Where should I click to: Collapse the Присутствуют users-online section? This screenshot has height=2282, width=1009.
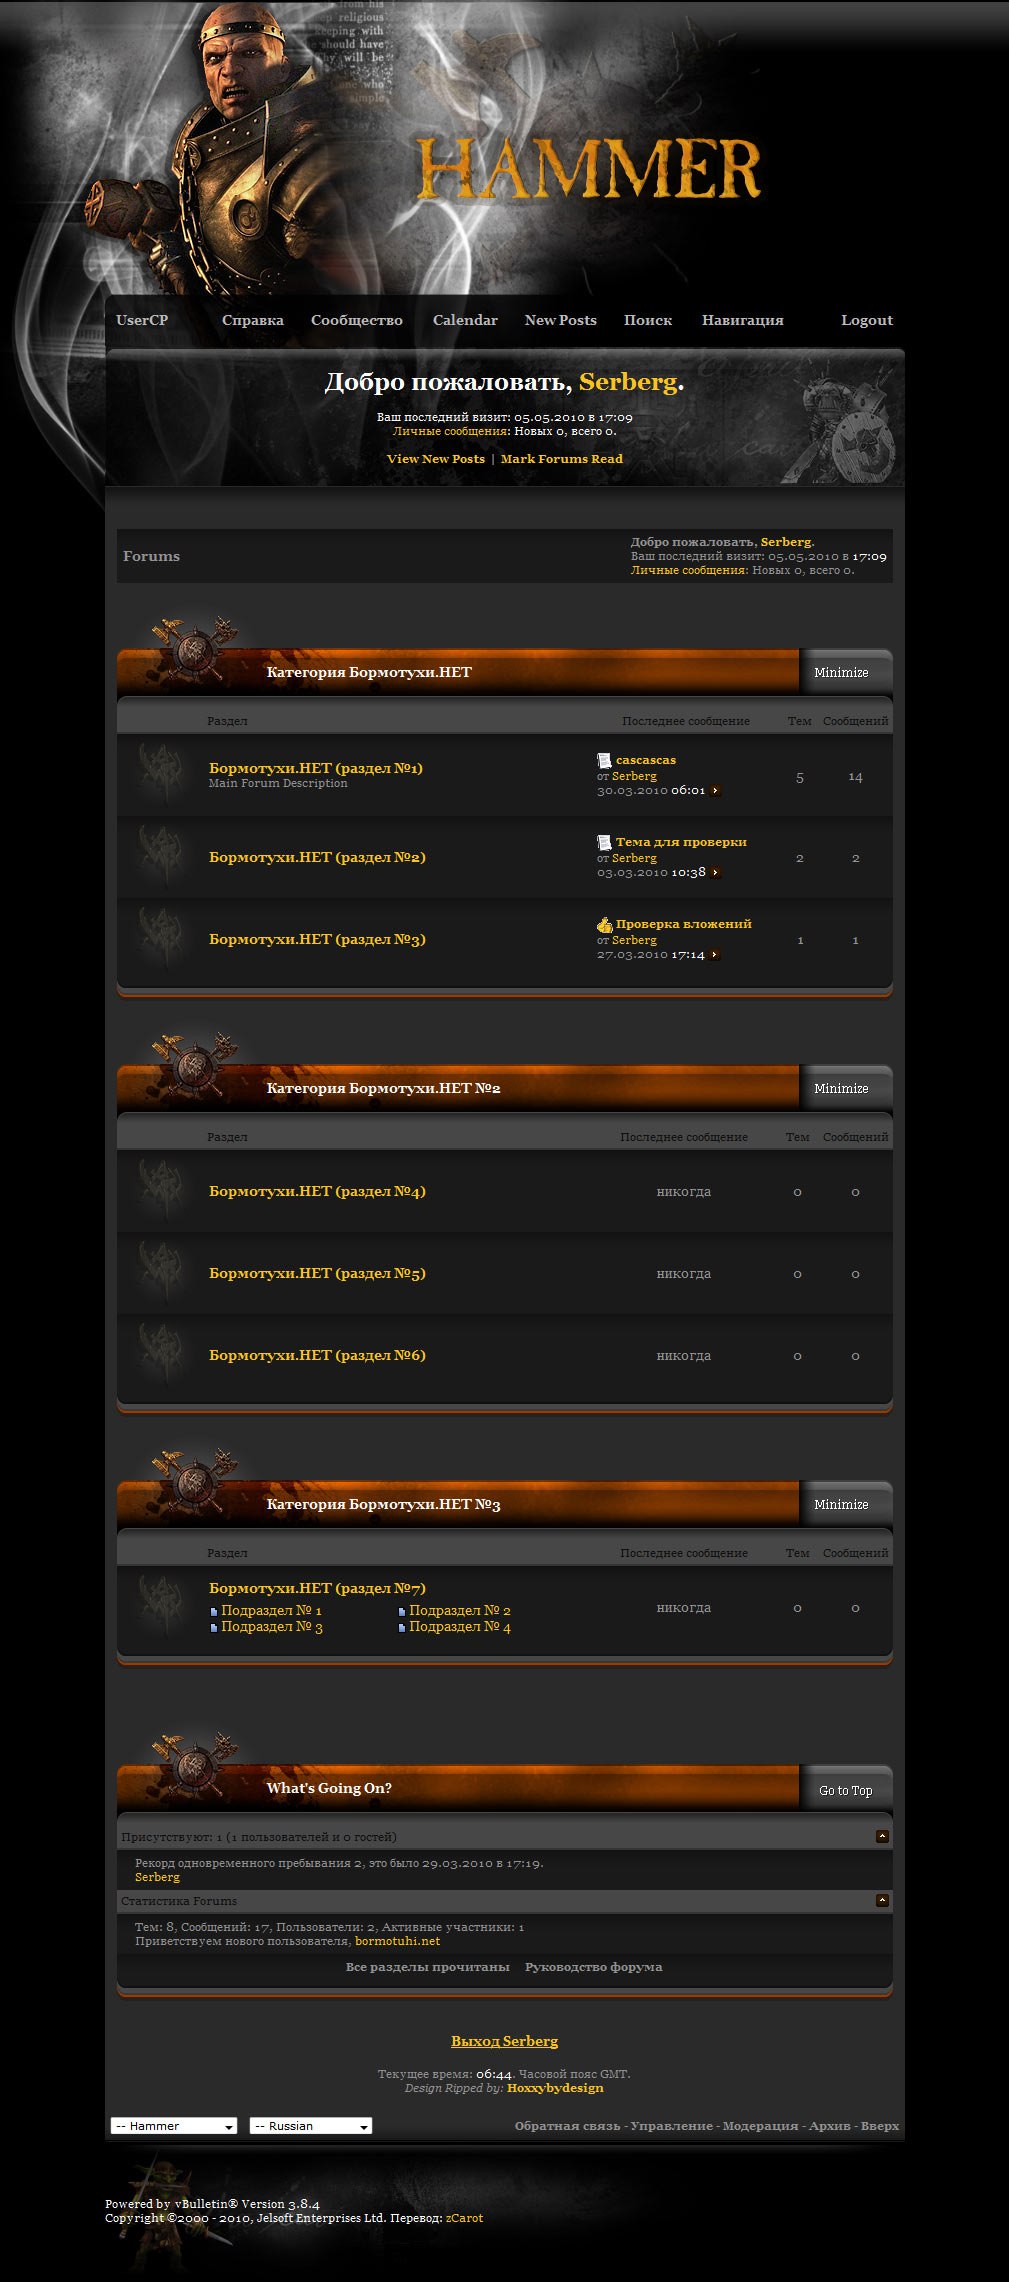[882, 1836]
